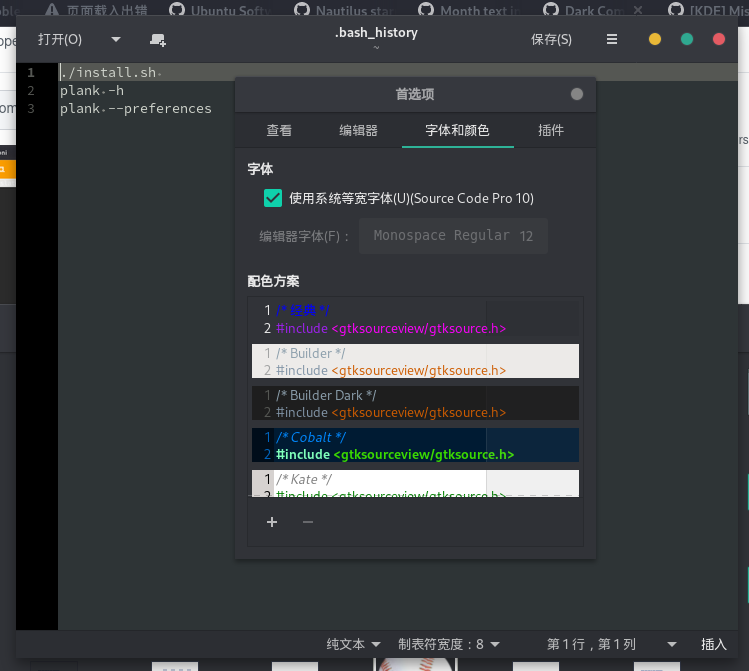This screenshot has height=671, width=749.
Task: Click the 保存(S) button
Action: 551,39
